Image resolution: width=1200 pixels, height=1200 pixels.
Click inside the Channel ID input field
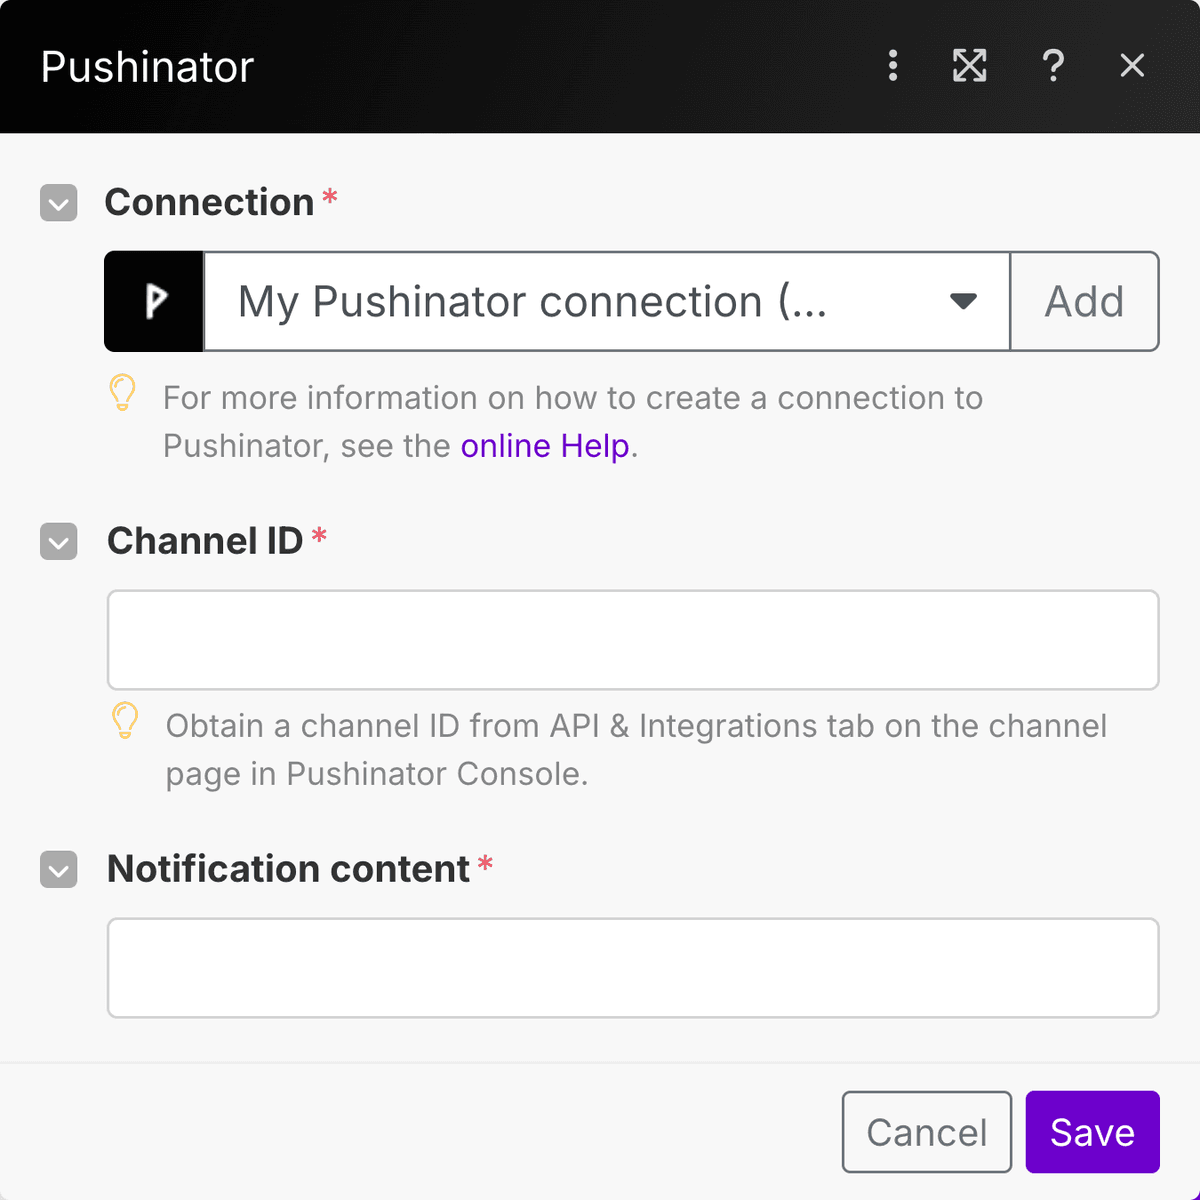(632, 640)
